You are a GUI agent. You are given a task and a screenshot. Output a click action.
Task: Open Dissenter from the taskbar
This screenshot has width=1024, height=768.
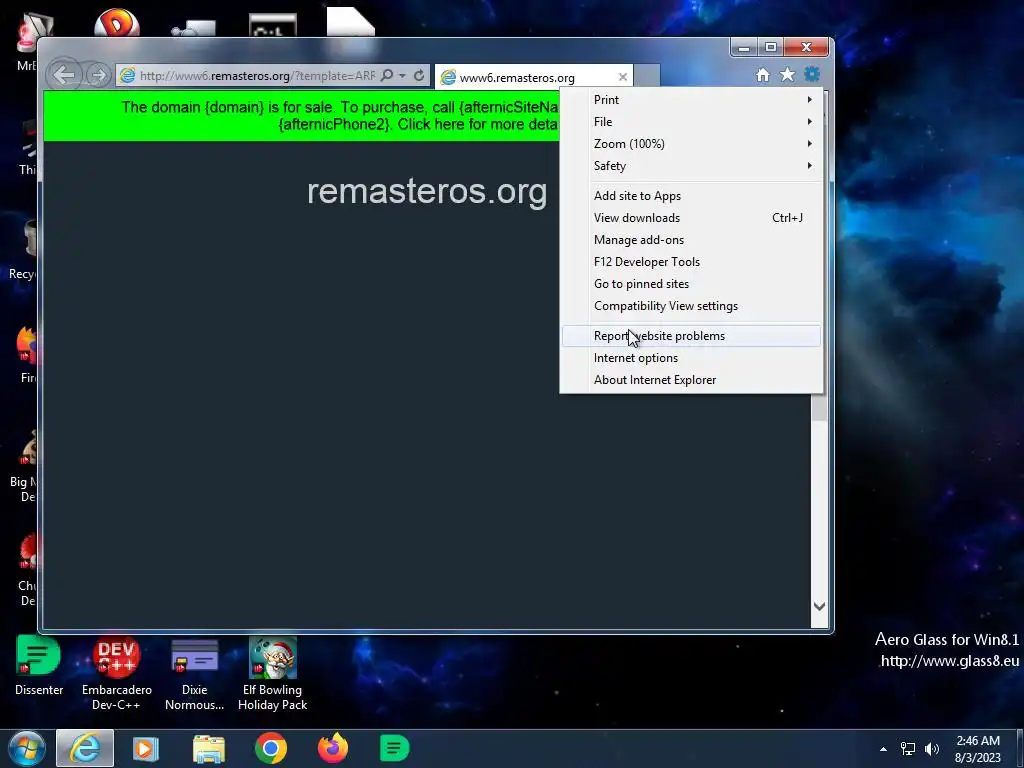pos(394,748)
